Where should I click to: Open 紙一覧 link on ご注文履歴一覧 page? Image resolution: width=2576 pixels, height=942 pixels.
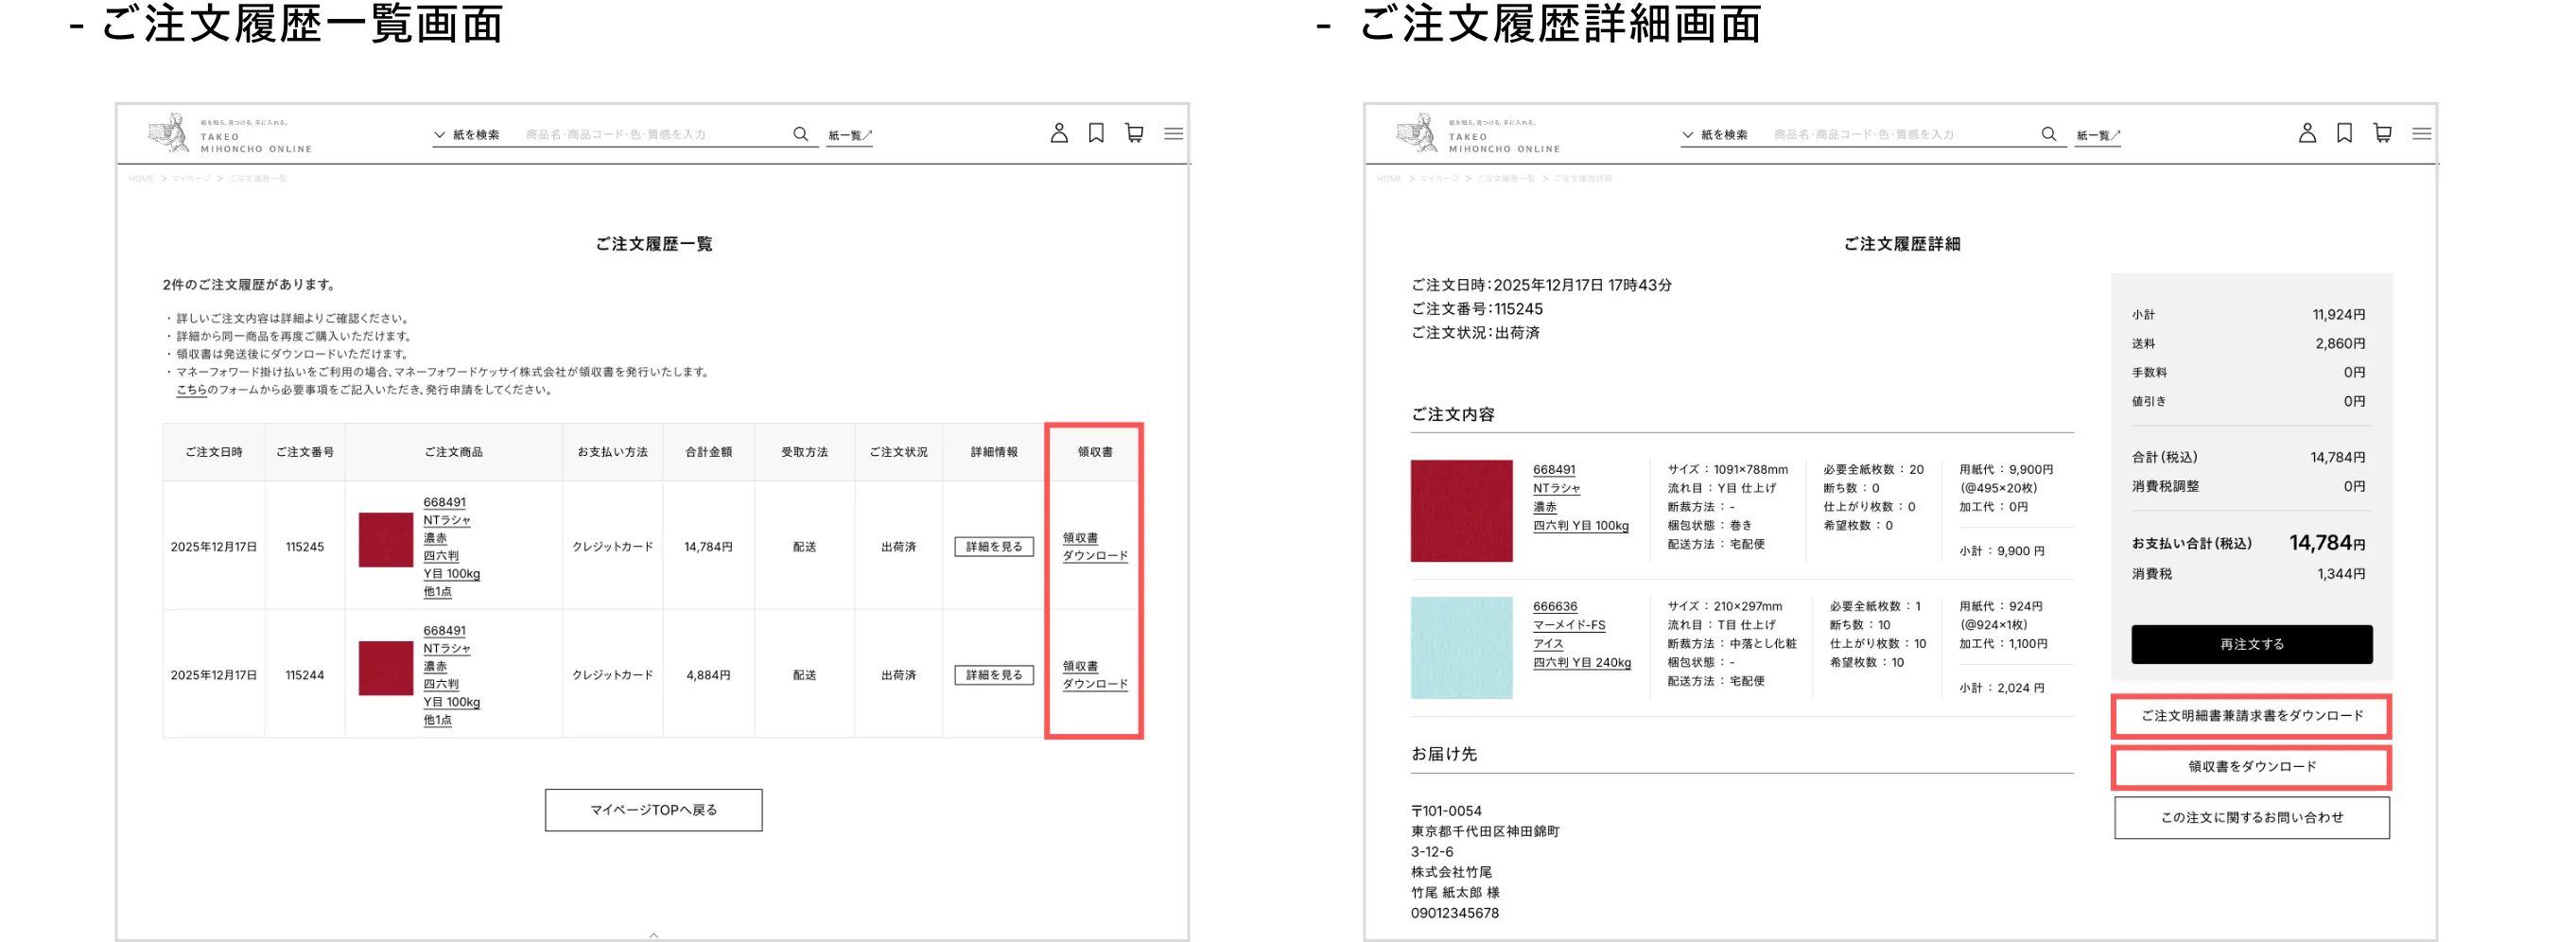(x=850, y=135)
